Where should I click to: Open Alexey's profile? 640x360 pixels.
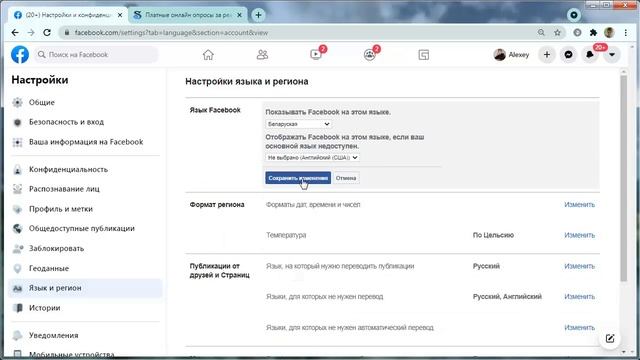click(x=511, y=55)
